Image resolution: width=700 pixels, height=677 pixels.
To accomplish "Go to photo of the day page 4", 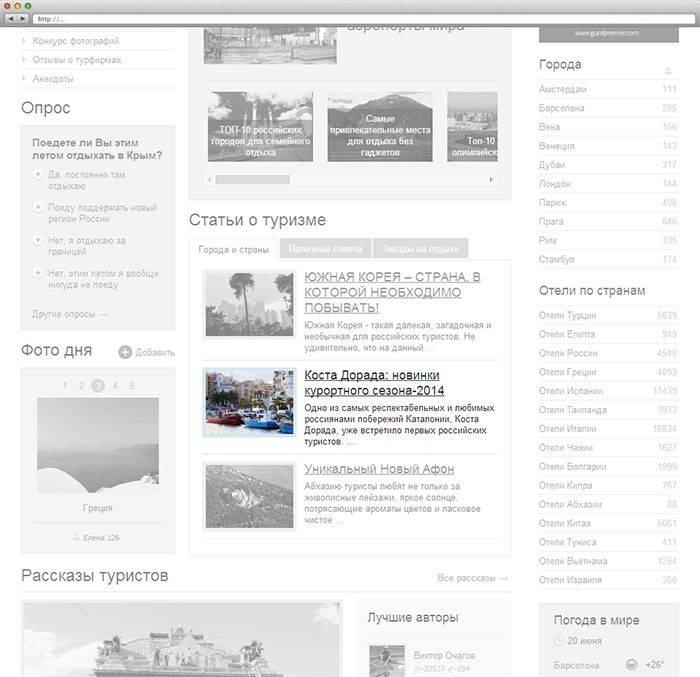I will click(115, 386).
